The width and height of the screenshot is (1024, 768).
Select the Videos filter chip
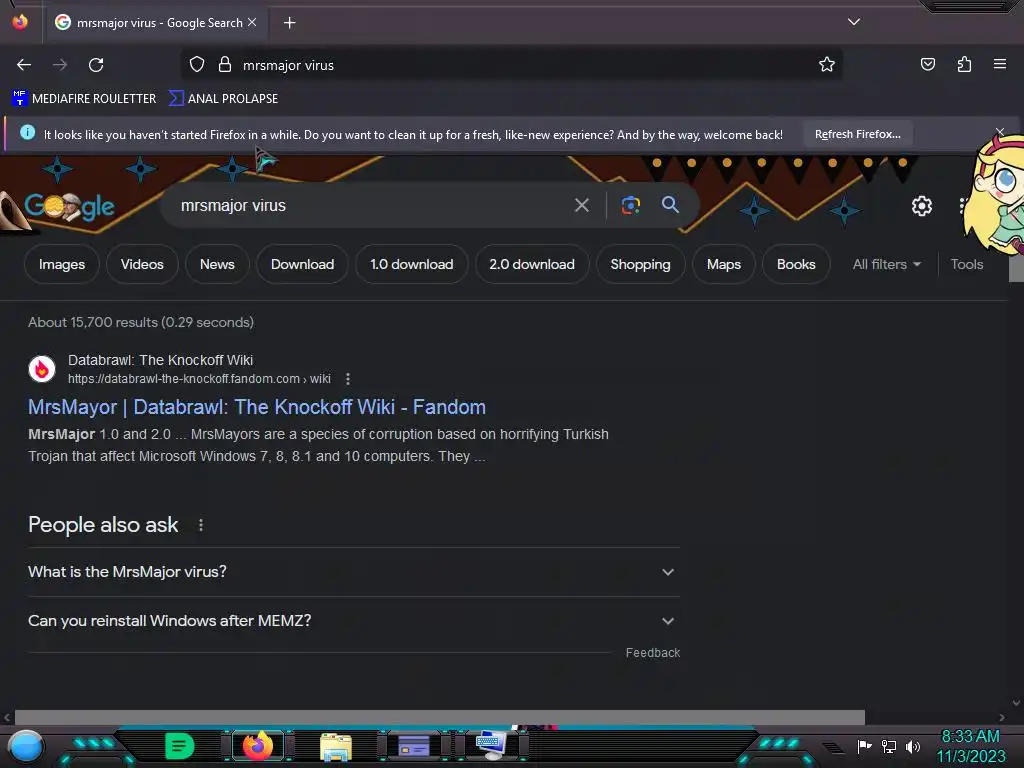[142, 264]
